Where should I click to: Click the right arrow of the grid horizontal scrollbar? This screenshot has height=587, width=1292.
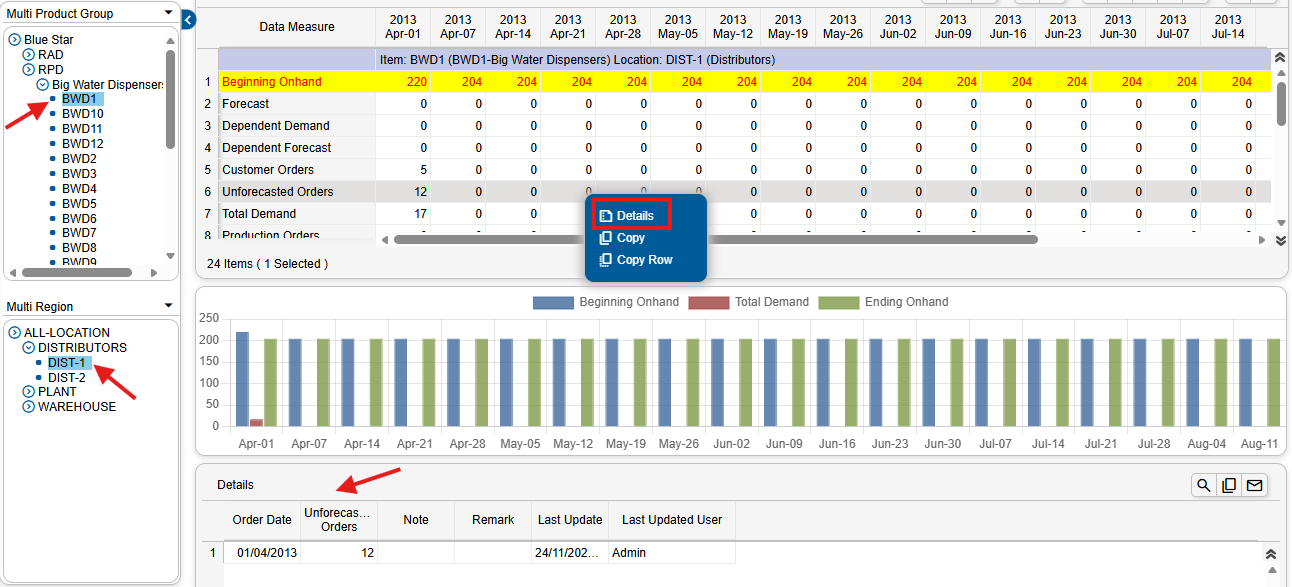(1264, 240)
